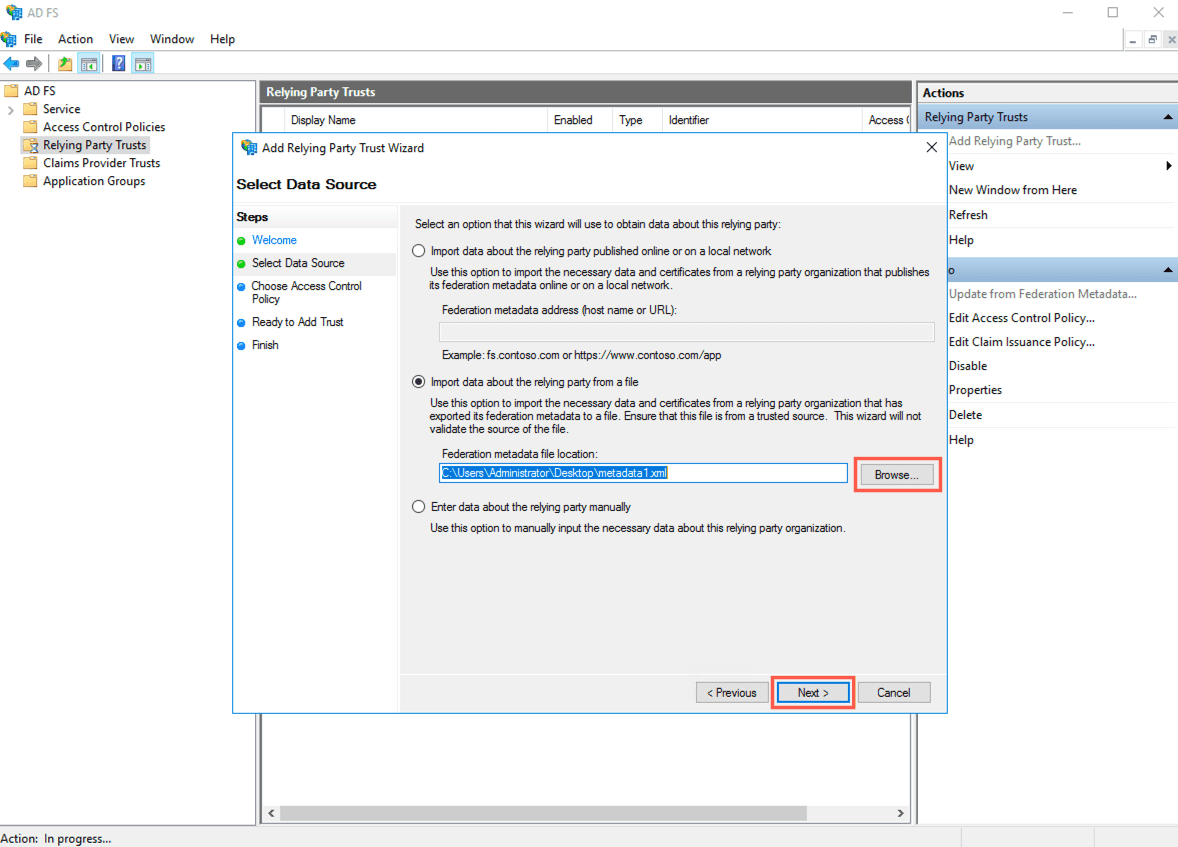Image resolution: width=1178 pixels, height=847 pixels.
Task: Open Help via the blue question-mark icon
Action: point(118,64)
